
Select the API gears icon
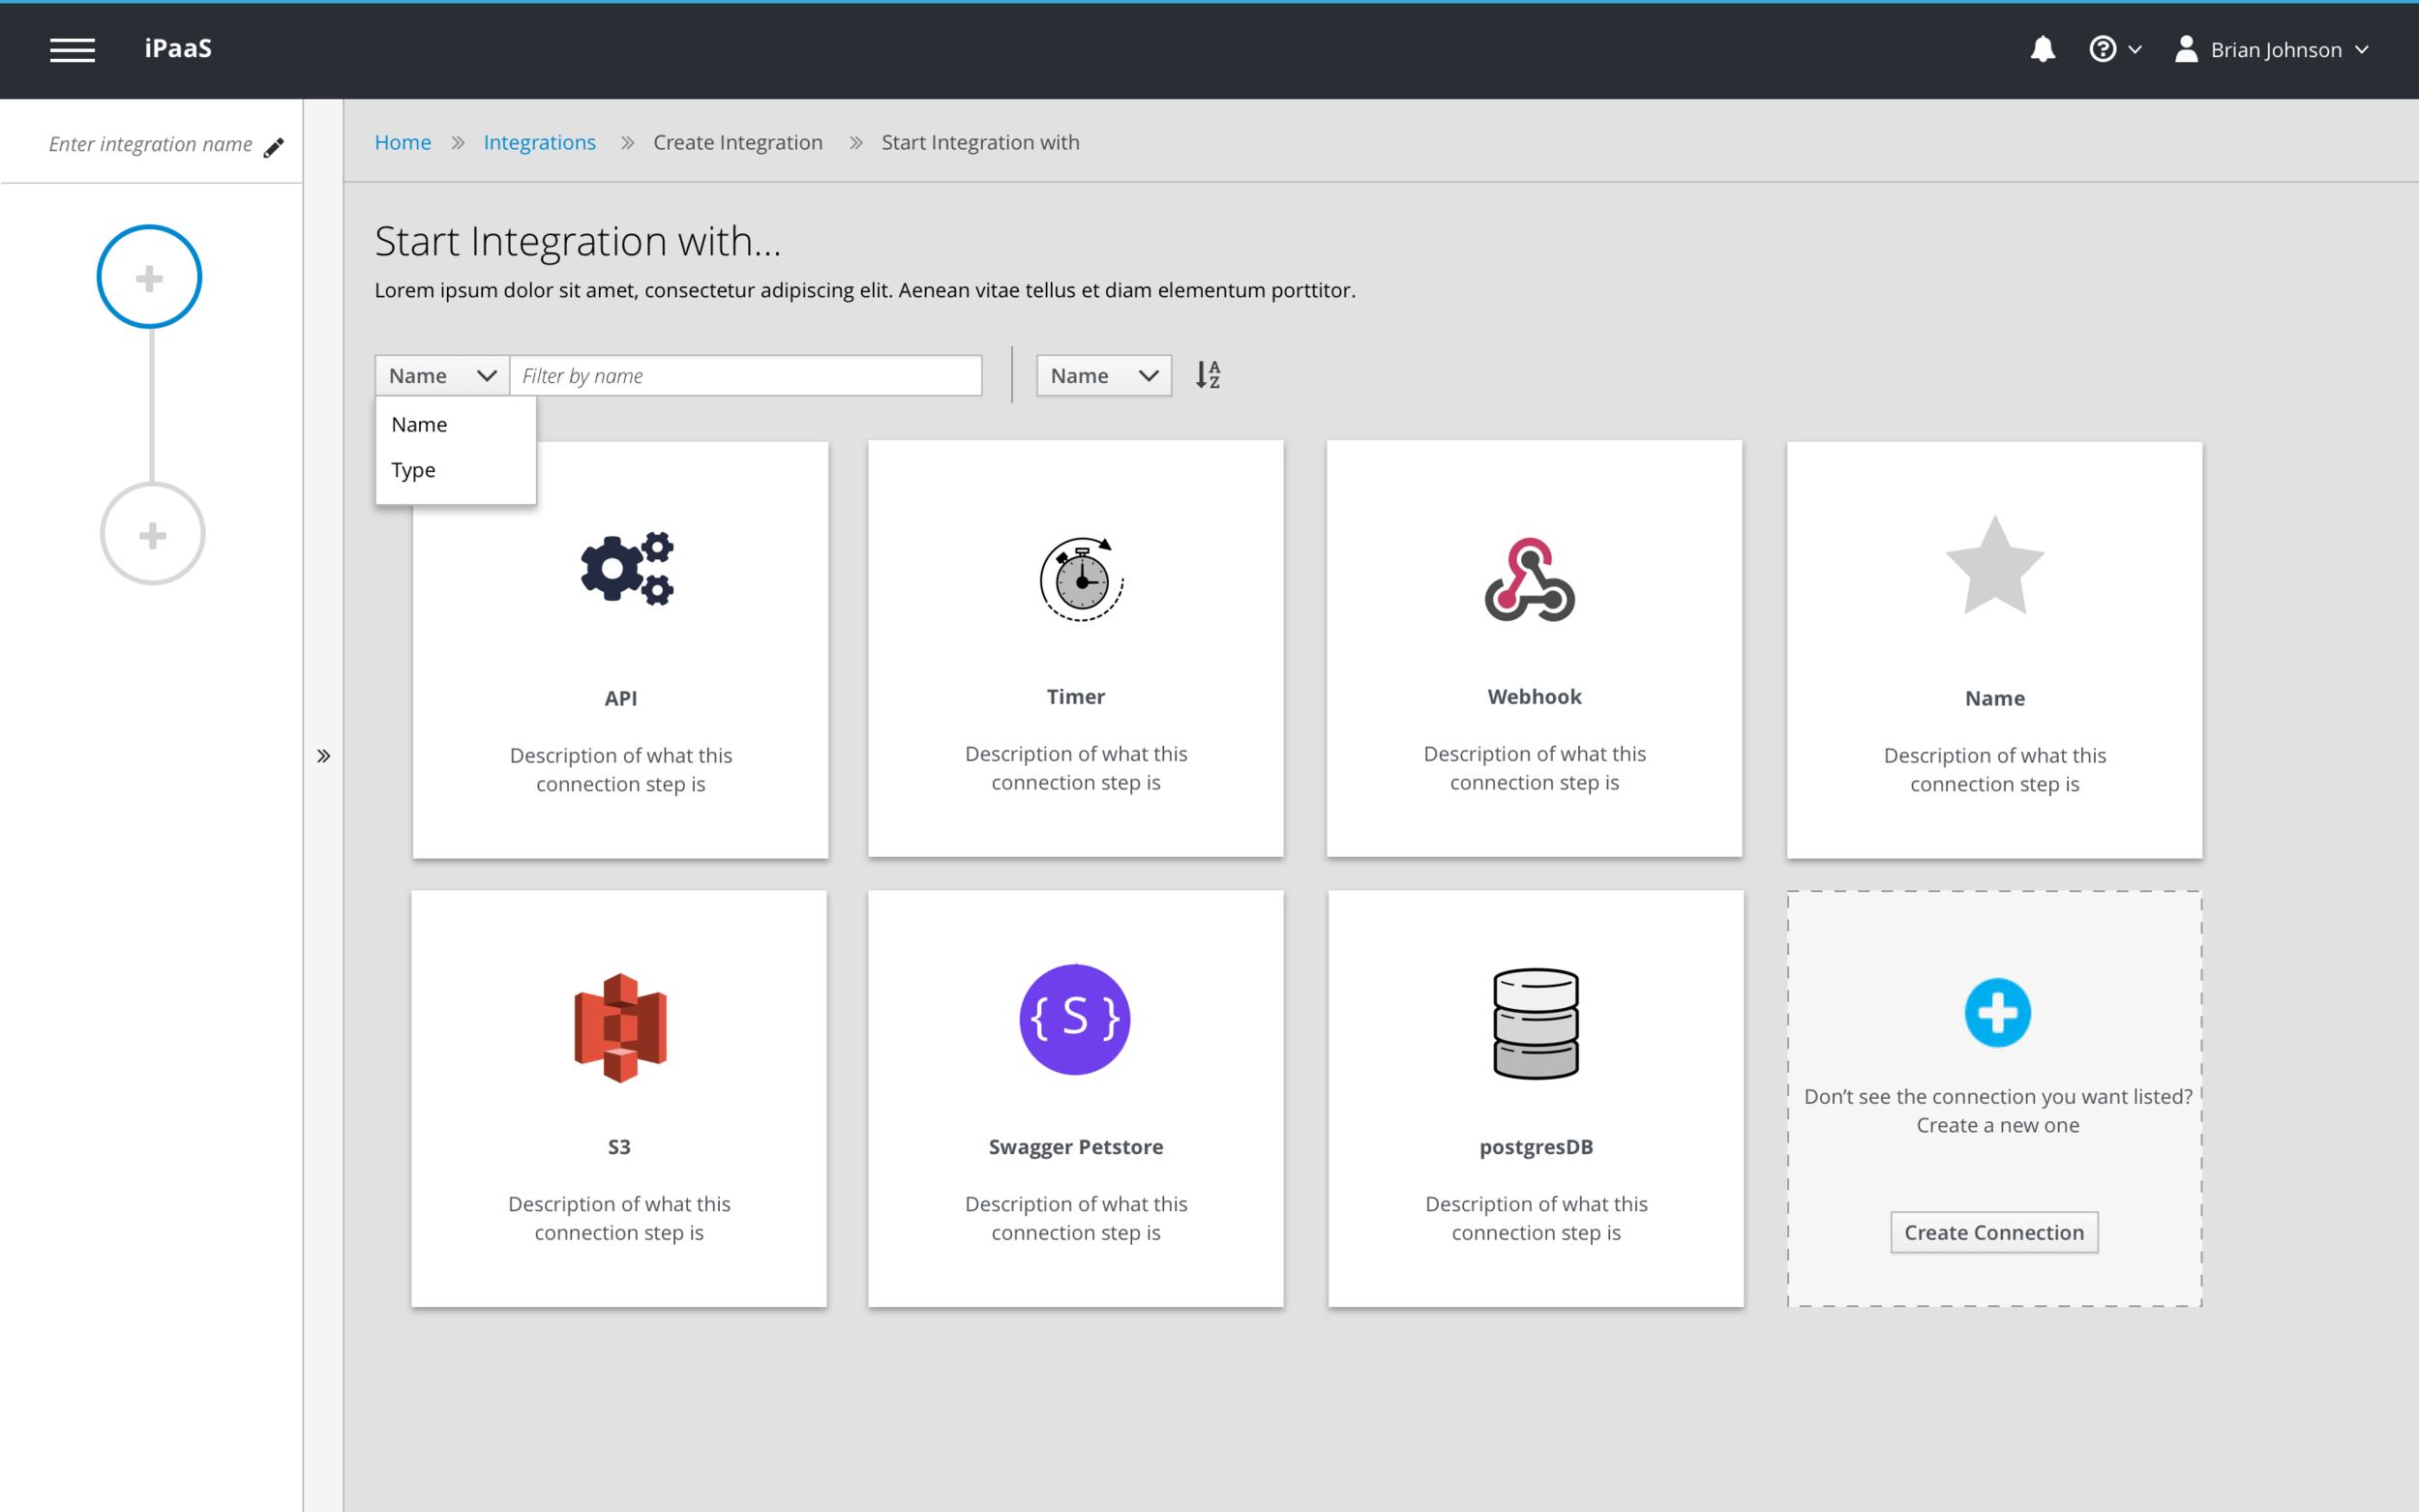(x=627, y=568)
